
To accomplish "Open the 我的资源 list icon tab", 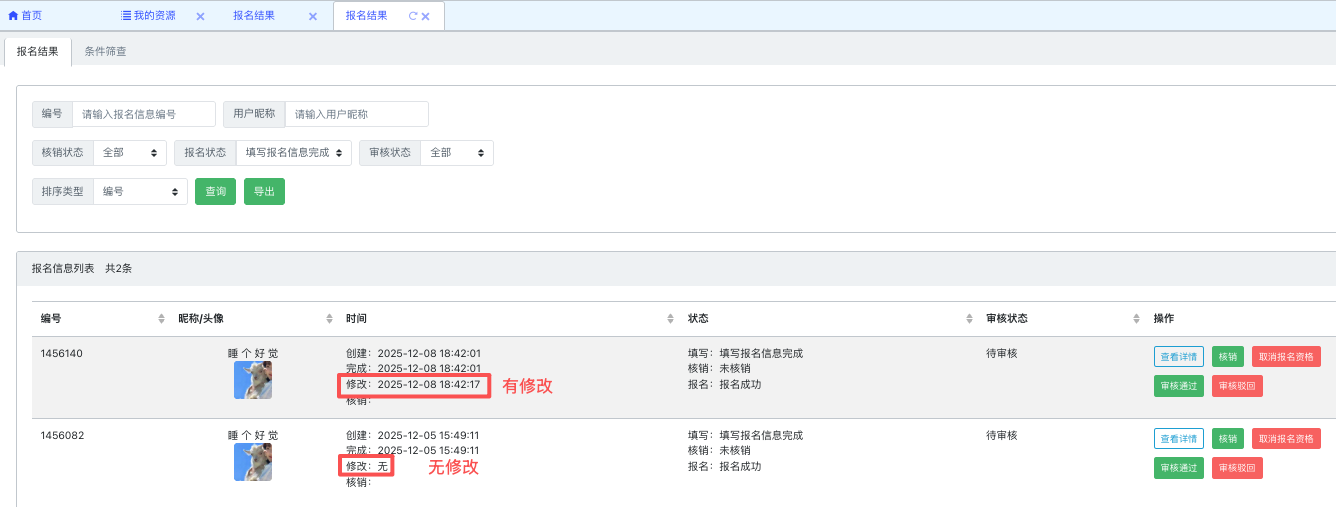I will click(x=147, y=16).
